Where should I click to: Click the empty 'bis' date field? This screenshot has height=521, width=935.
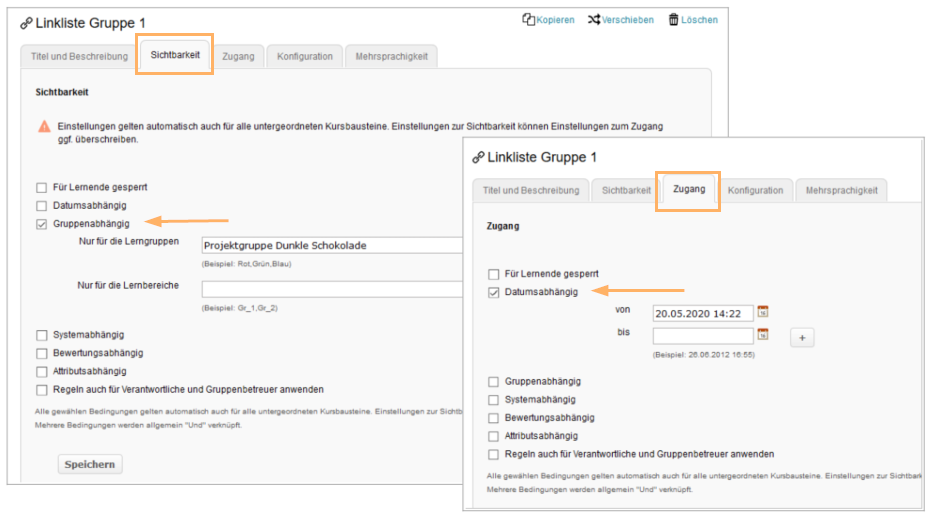coord(702,336)
